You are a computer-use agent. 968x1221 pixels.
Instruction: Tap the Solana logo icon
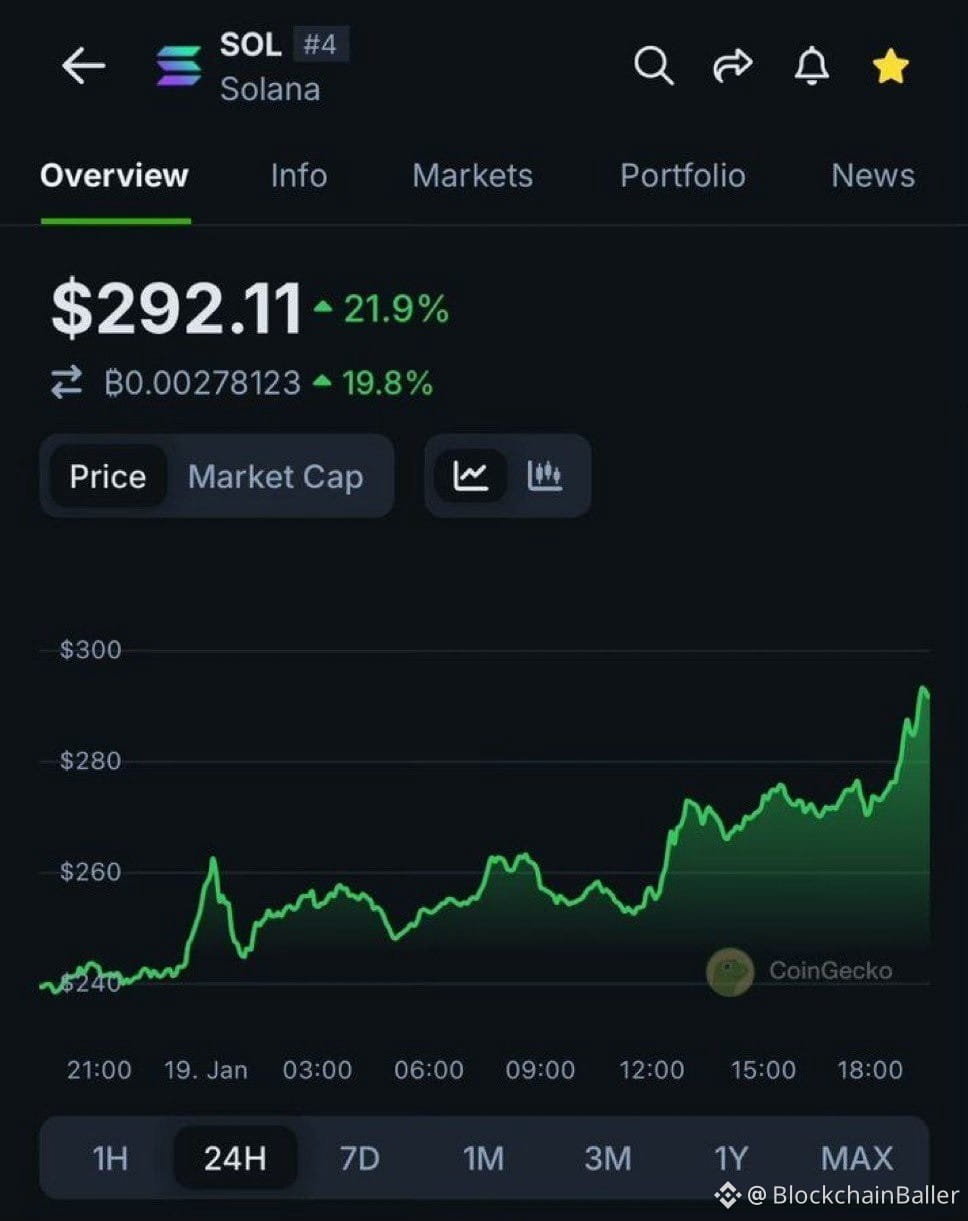pos(179,67)
